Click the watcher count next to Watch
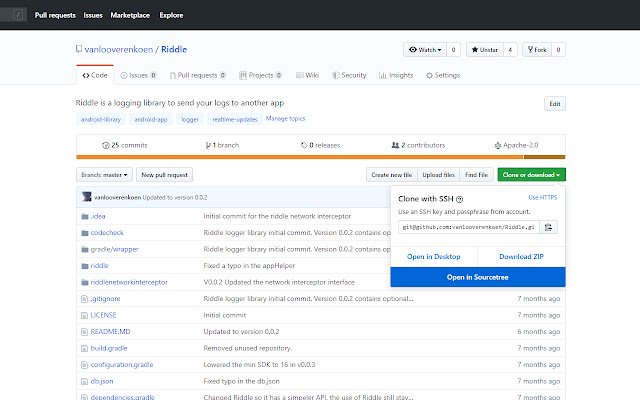Viewport: 640px width, 400px height. pyautogui.click(x=453, y=50)
